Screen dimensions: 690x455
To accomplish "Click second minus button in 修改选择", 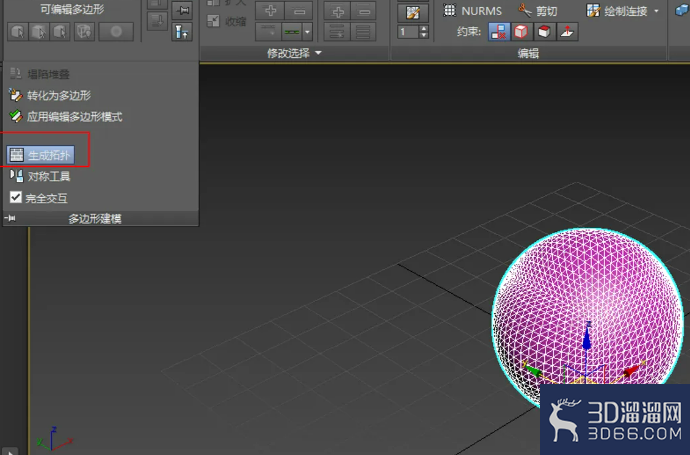I will click(x=364, y=11).
